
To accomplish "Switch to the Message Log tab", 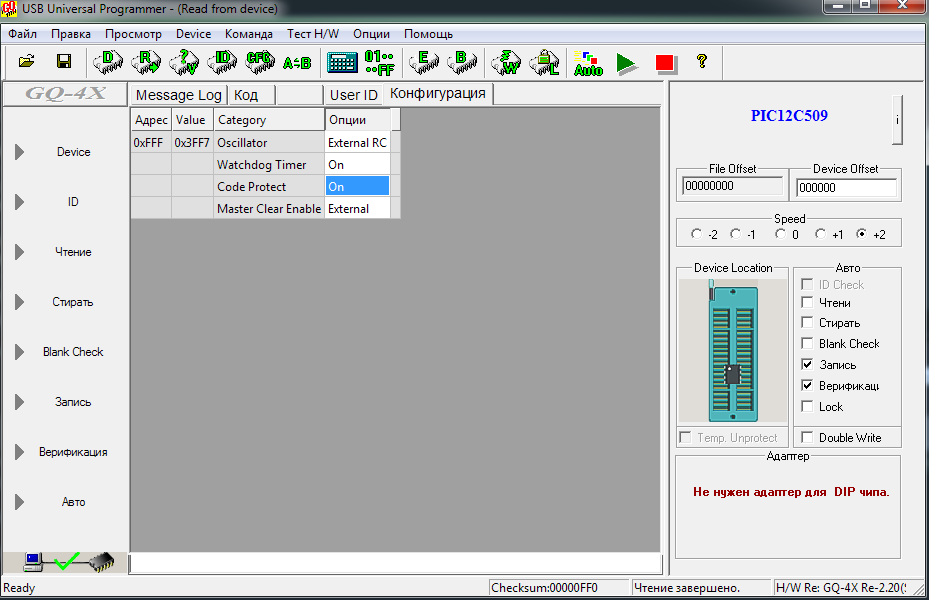I will pyautogui.click(x=179, y=95).
